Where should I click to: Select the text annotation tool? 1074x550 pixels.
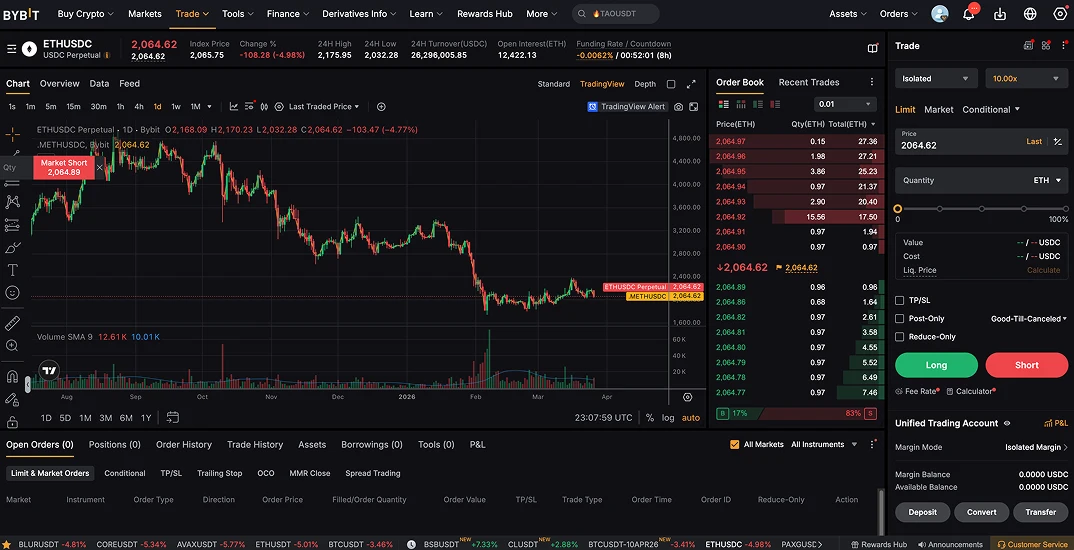12,270
